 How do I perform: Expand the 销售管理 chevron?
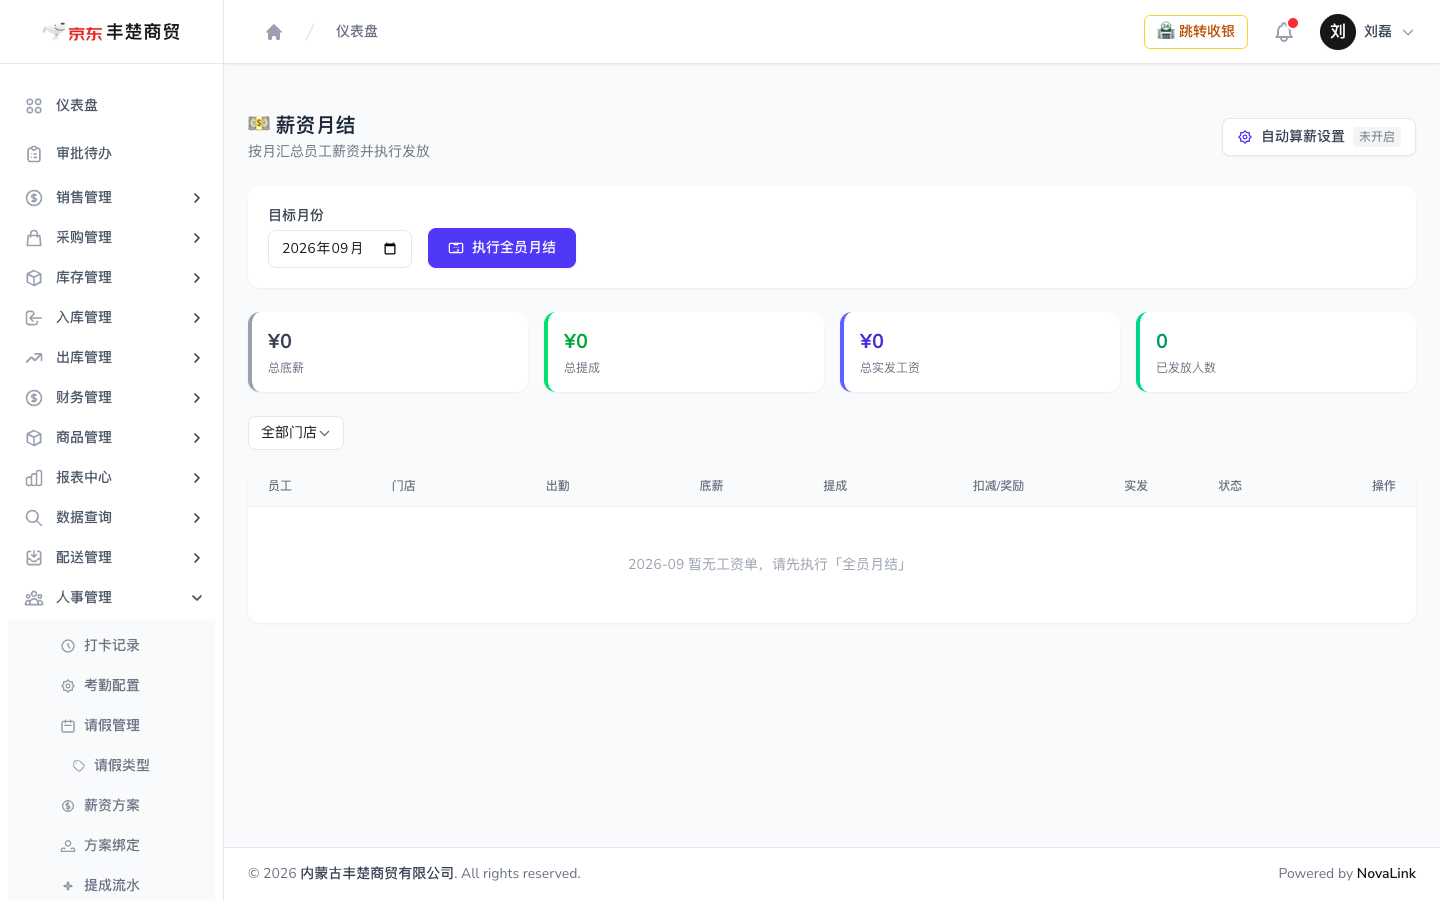197,198
